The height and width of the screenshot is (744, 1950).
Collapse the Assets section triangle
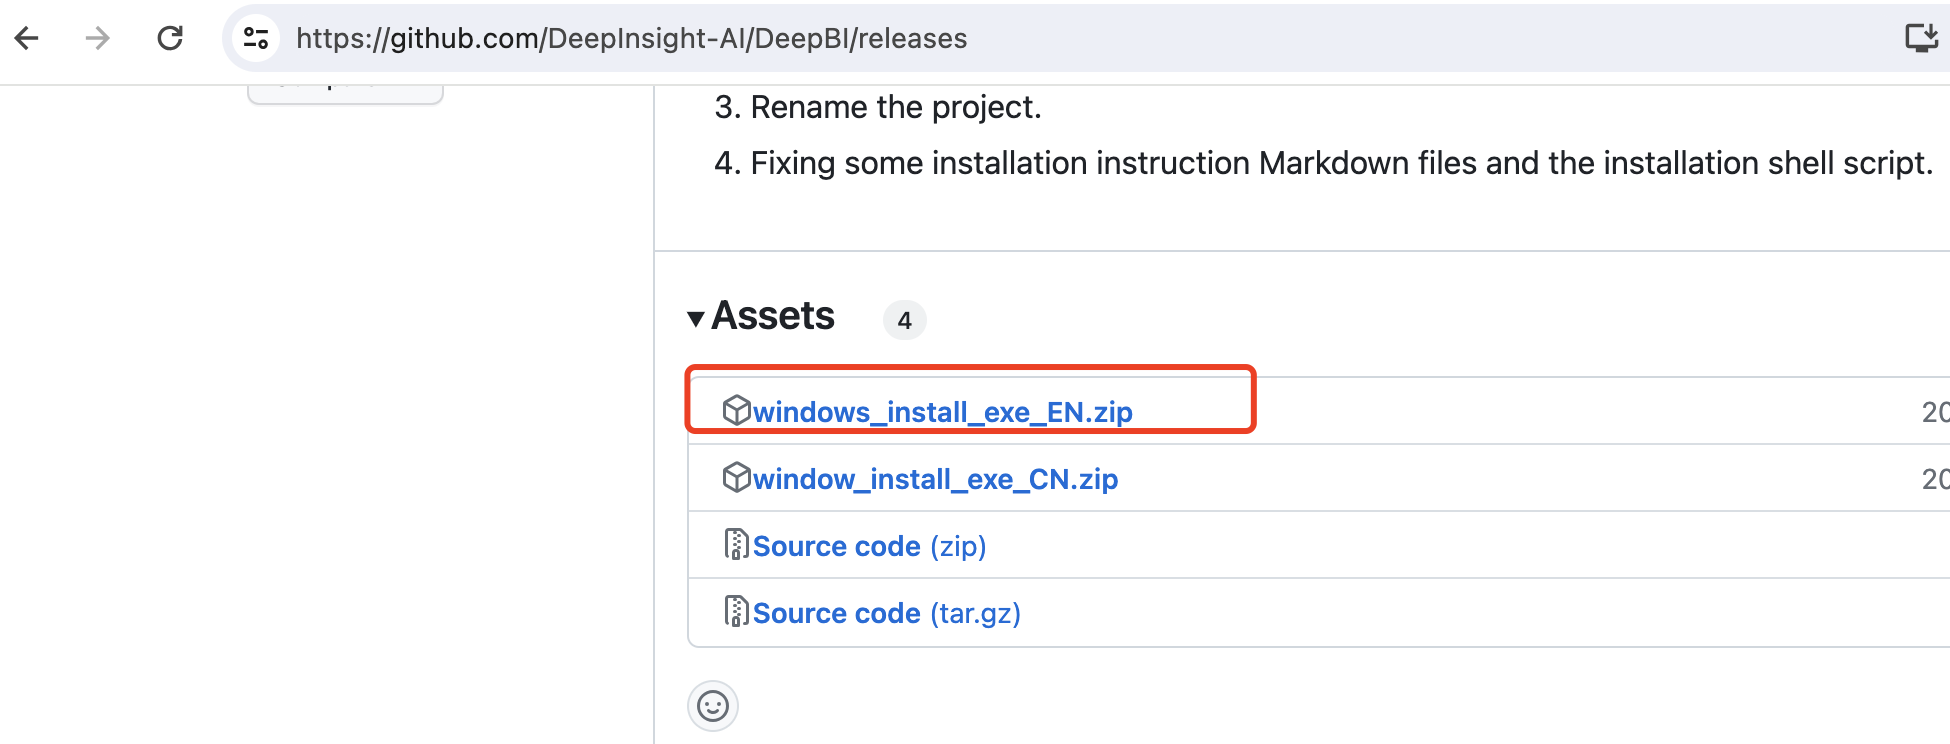[696, 319]
